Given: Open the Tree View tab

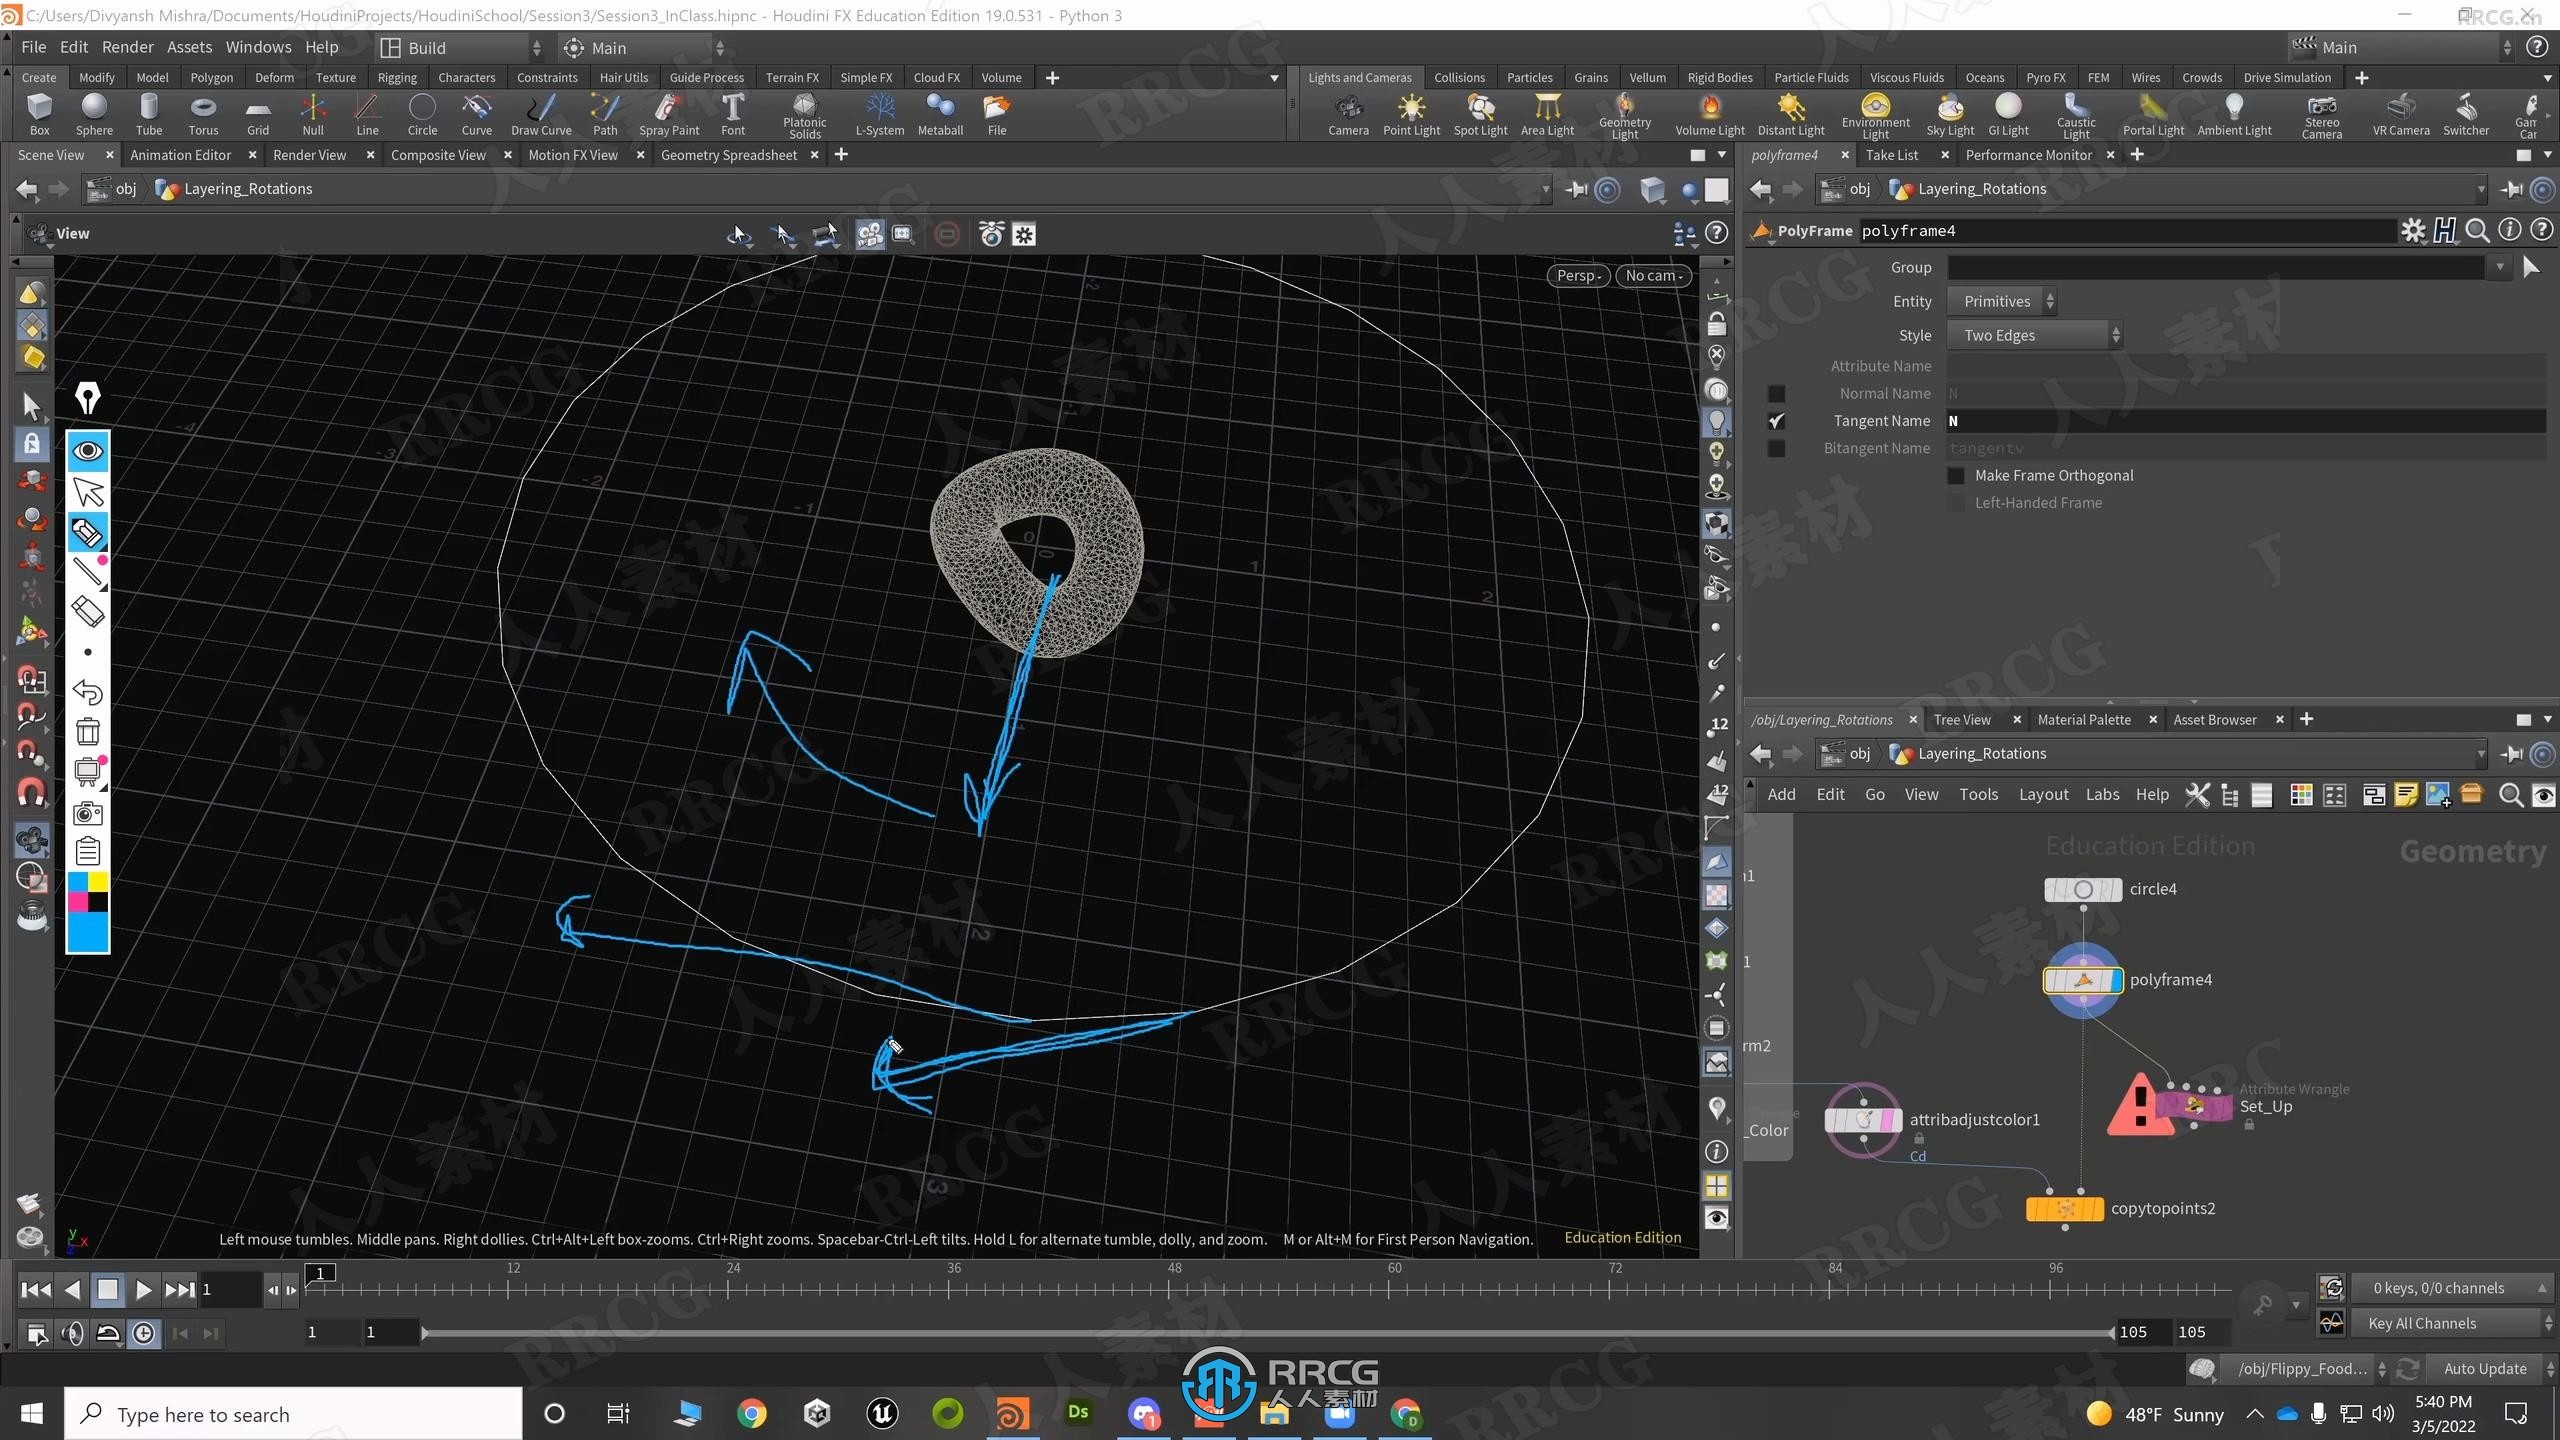Looking at the screenshot, I should [x=1962, y=720].
